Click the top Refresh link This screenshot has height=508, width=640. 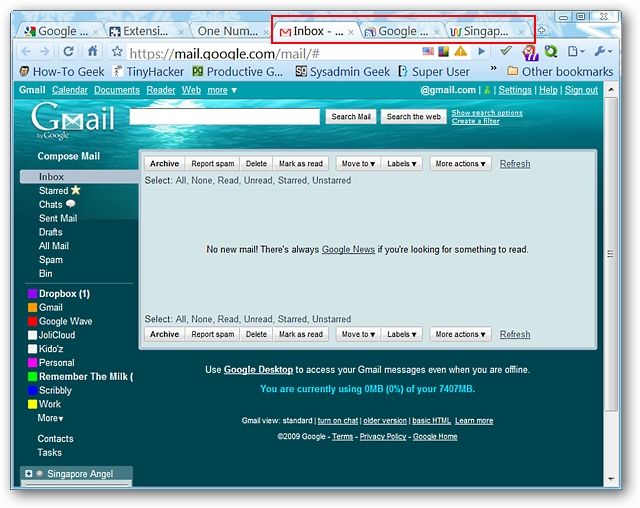[x=515, y=164]
